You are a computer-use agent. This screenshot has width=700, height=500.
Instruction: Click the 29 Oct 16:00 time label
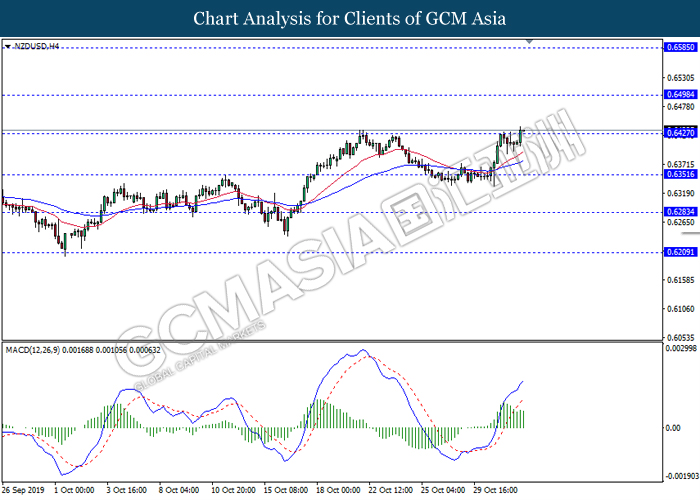496,490
